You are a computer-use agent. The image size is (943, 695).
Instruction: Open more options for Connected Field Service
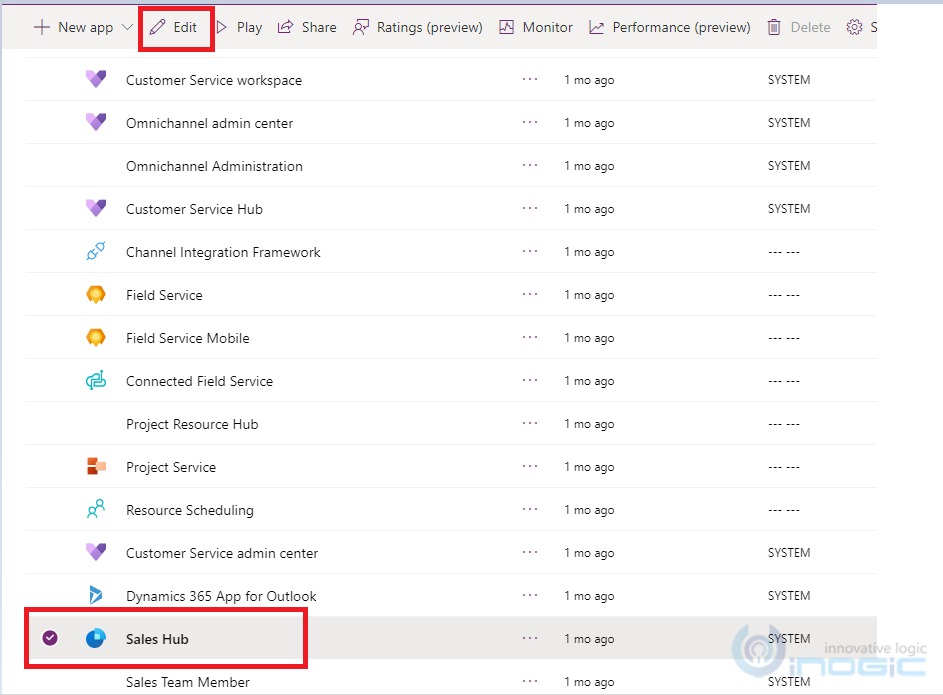pos(530,381)
